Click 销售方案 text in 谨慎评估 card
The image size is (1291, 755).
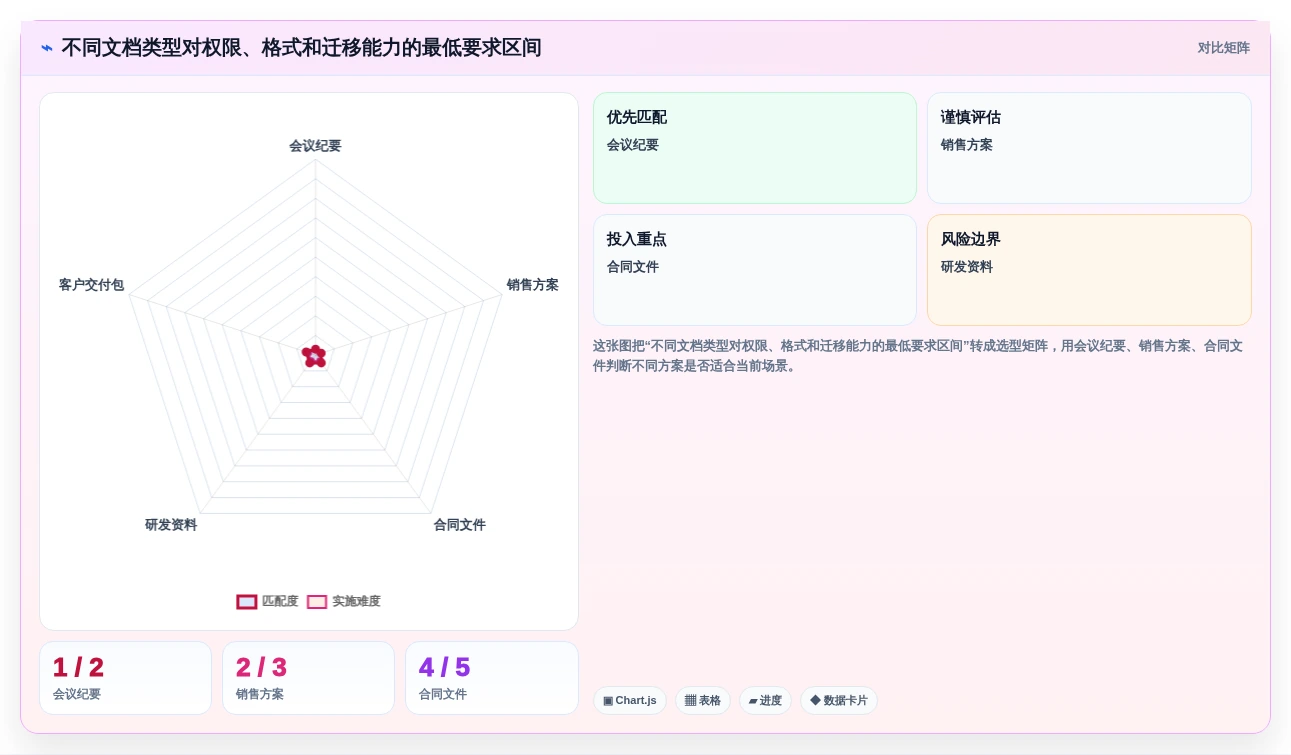[967, 145]
